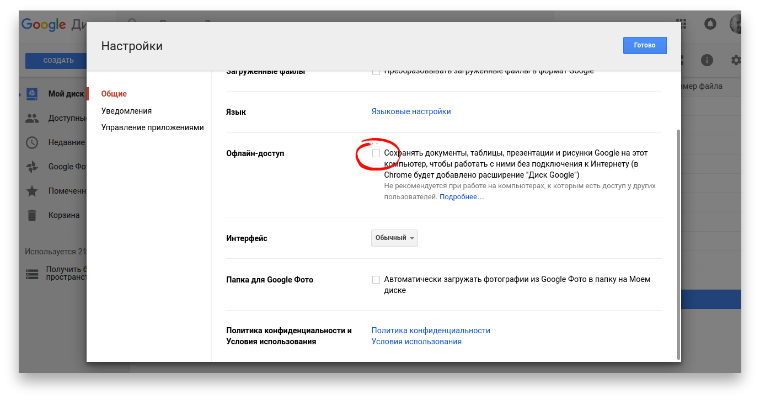Click the Google logo
This screenshot has width=760, height=400.
click(44, 24)
